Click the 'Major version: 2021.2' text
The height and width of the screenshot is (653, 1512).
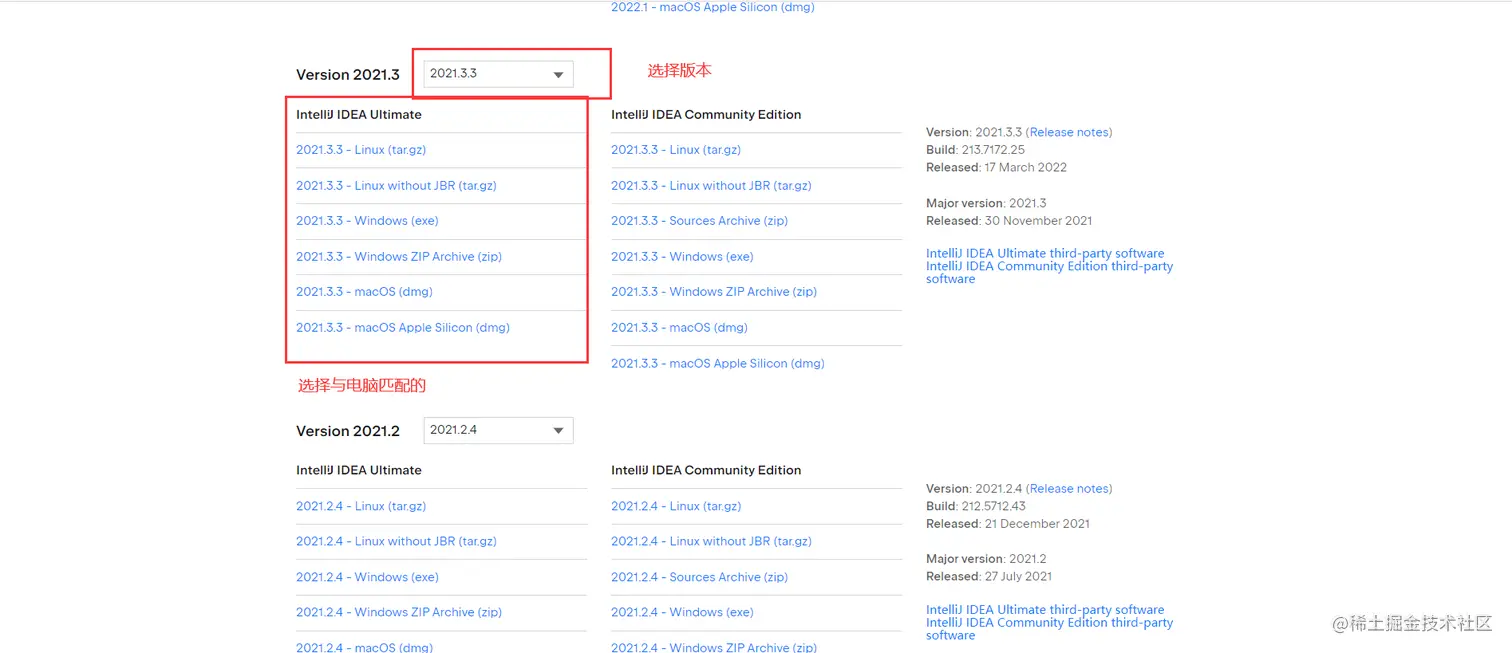(x=986, y=559)
